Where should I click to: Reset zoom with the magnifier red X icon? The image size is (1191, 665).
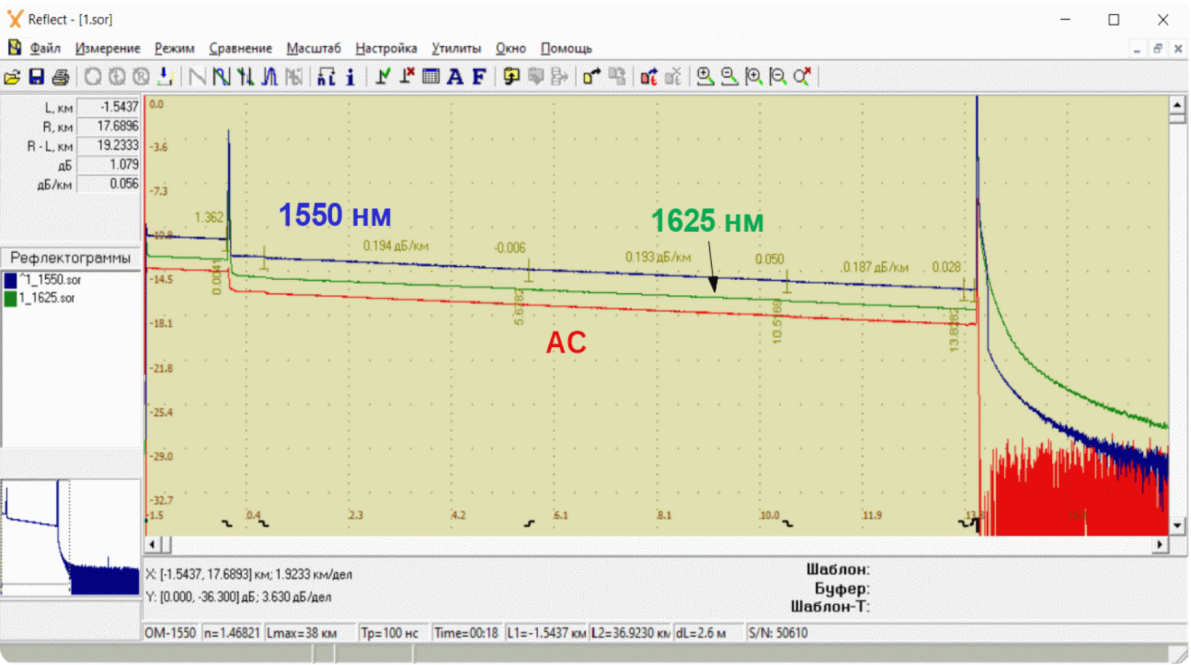click(x=802, y=77)
